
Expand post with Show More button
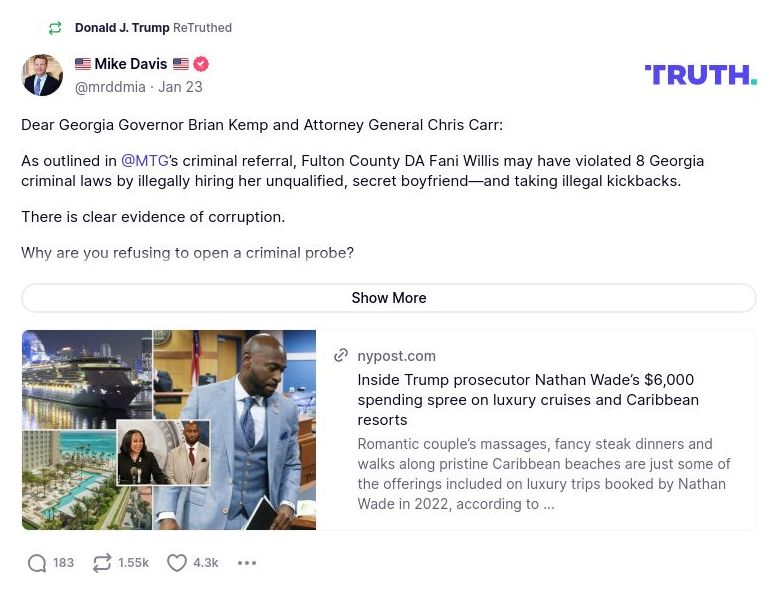pyautogui.click(x=388, y=298)
